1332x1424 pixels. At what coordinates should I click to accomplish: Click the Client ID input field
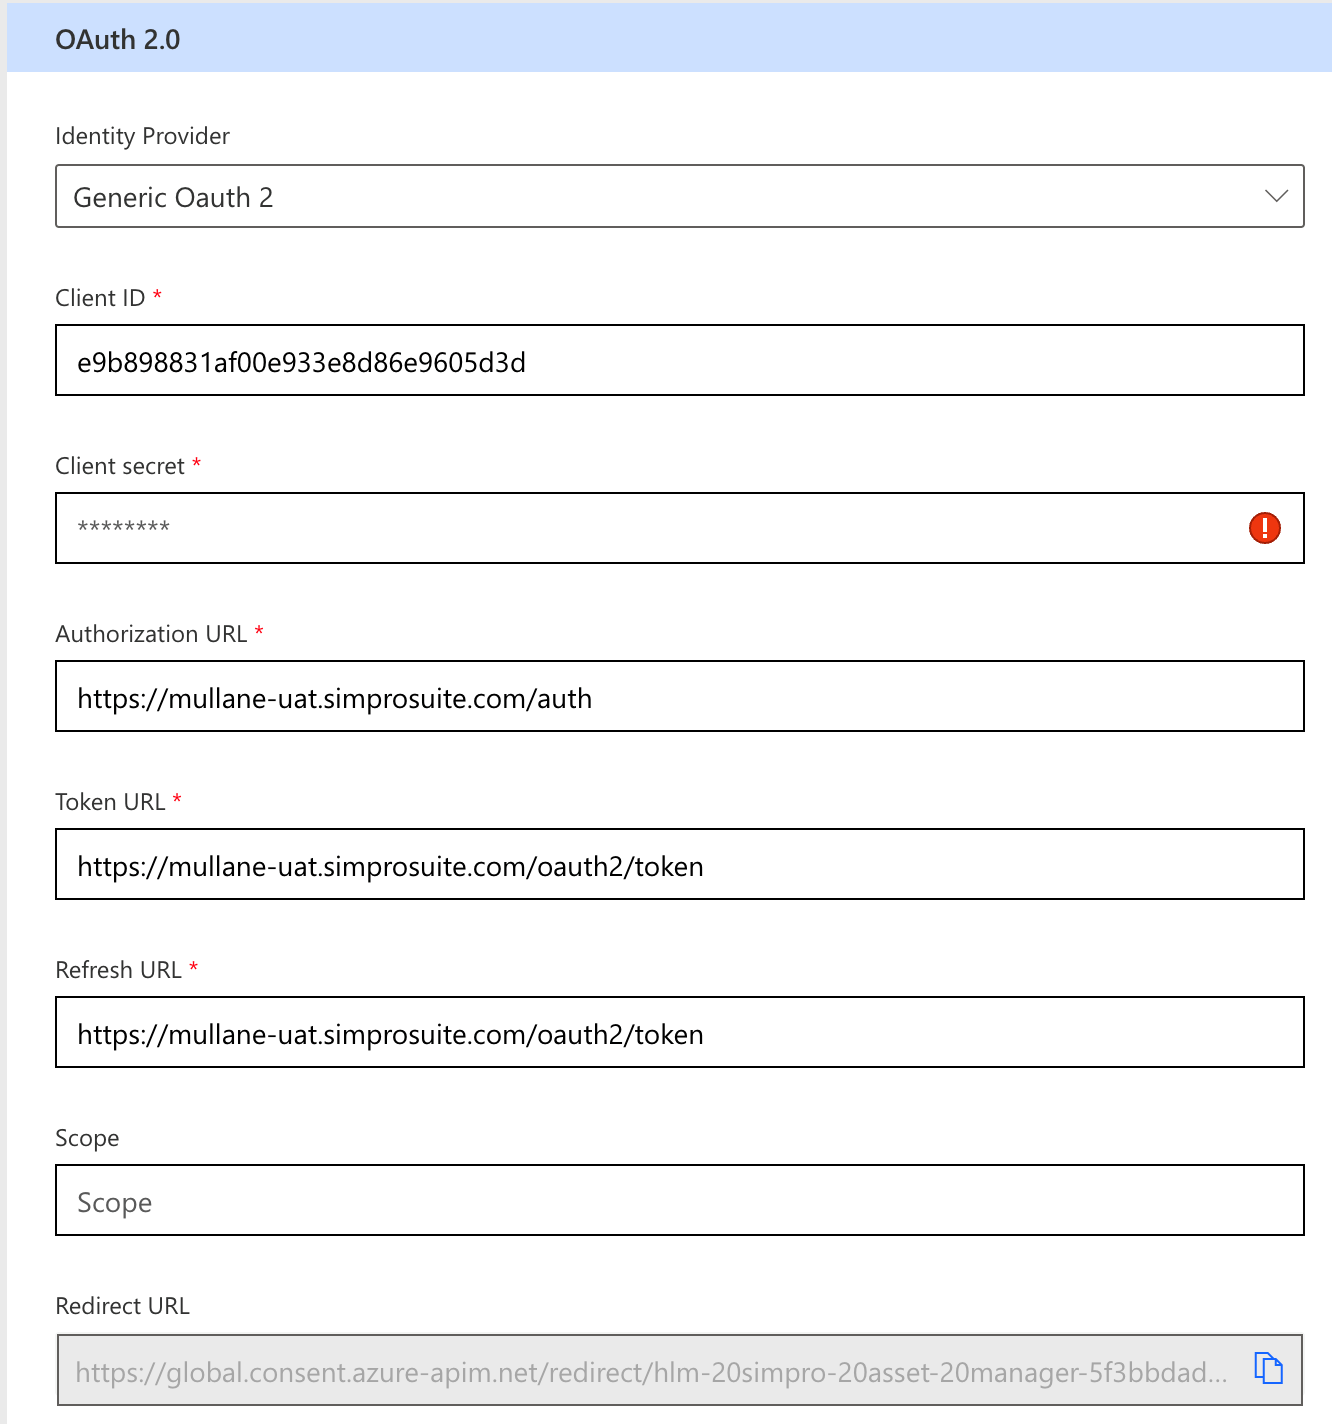point(680,360)
